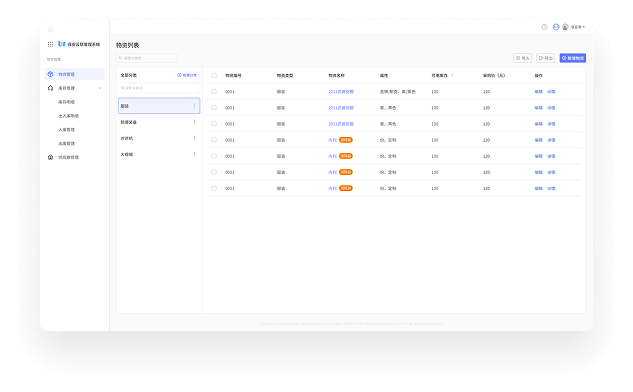
Task: Click the cube icon of 物资管理
Action: [x=50, y=74]
